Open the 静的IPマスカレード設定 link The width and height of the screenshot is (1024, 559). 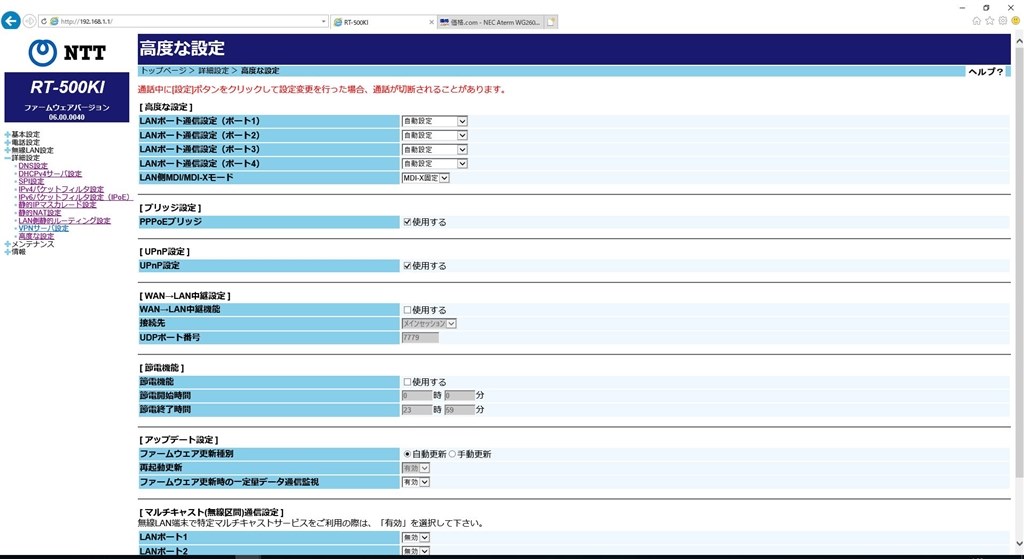click(57, 205)
